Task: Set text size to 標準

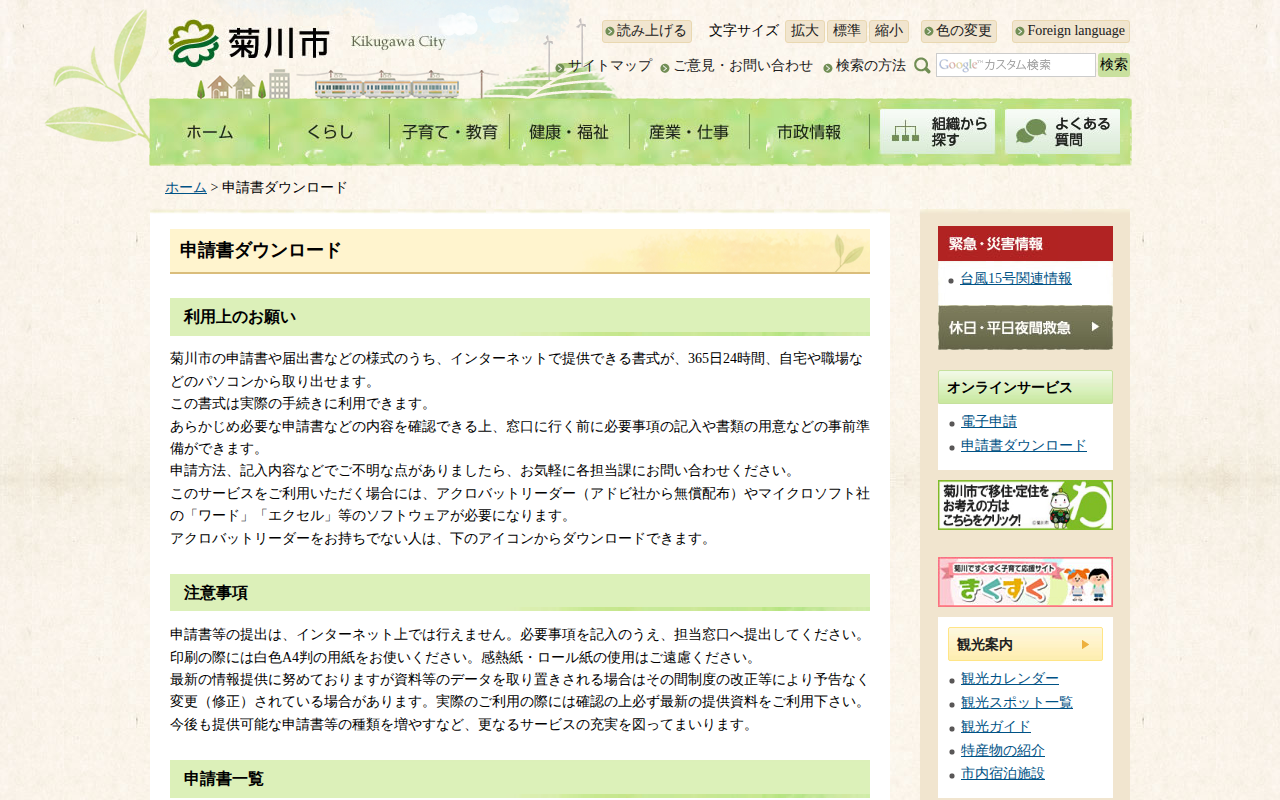Action: click(847, 31)
